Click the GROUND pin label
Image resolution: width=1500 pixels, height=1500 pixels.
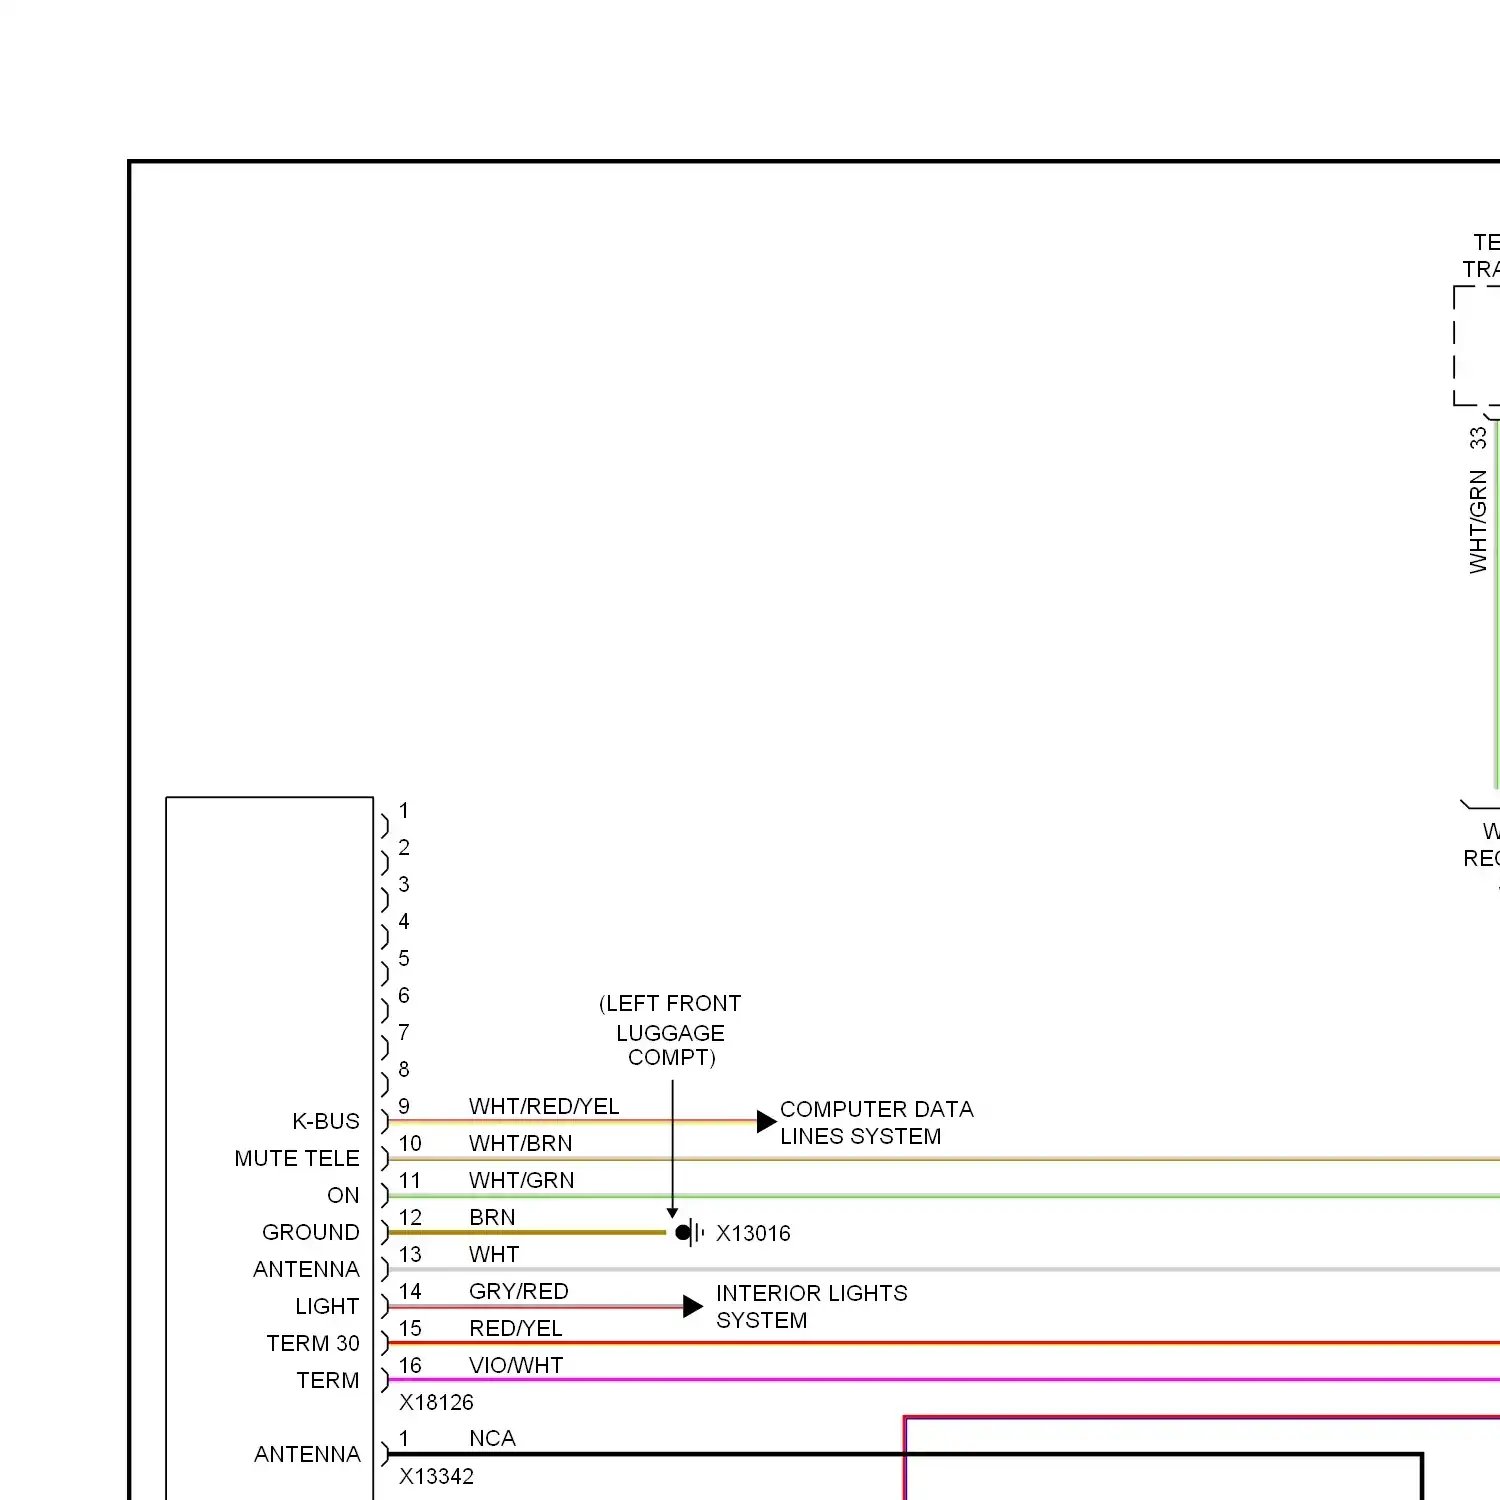311,1232
